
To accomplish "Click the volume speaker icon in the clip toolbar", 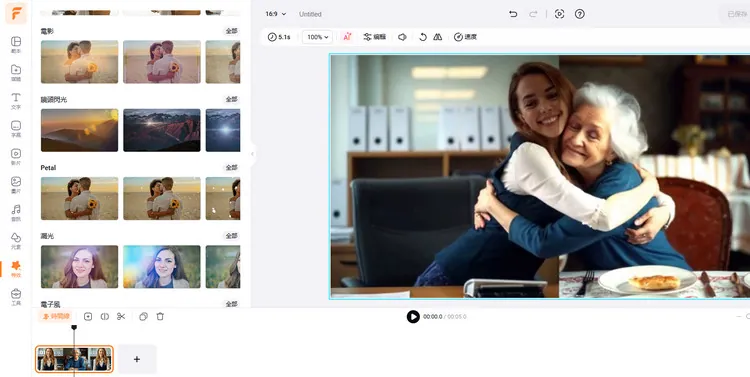I will [x=402, y=37].
